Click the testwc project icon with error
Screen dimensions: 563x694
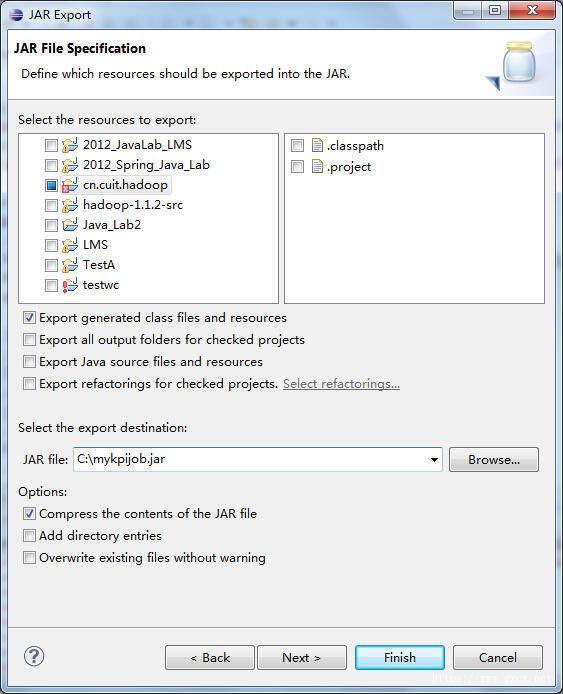69,285
